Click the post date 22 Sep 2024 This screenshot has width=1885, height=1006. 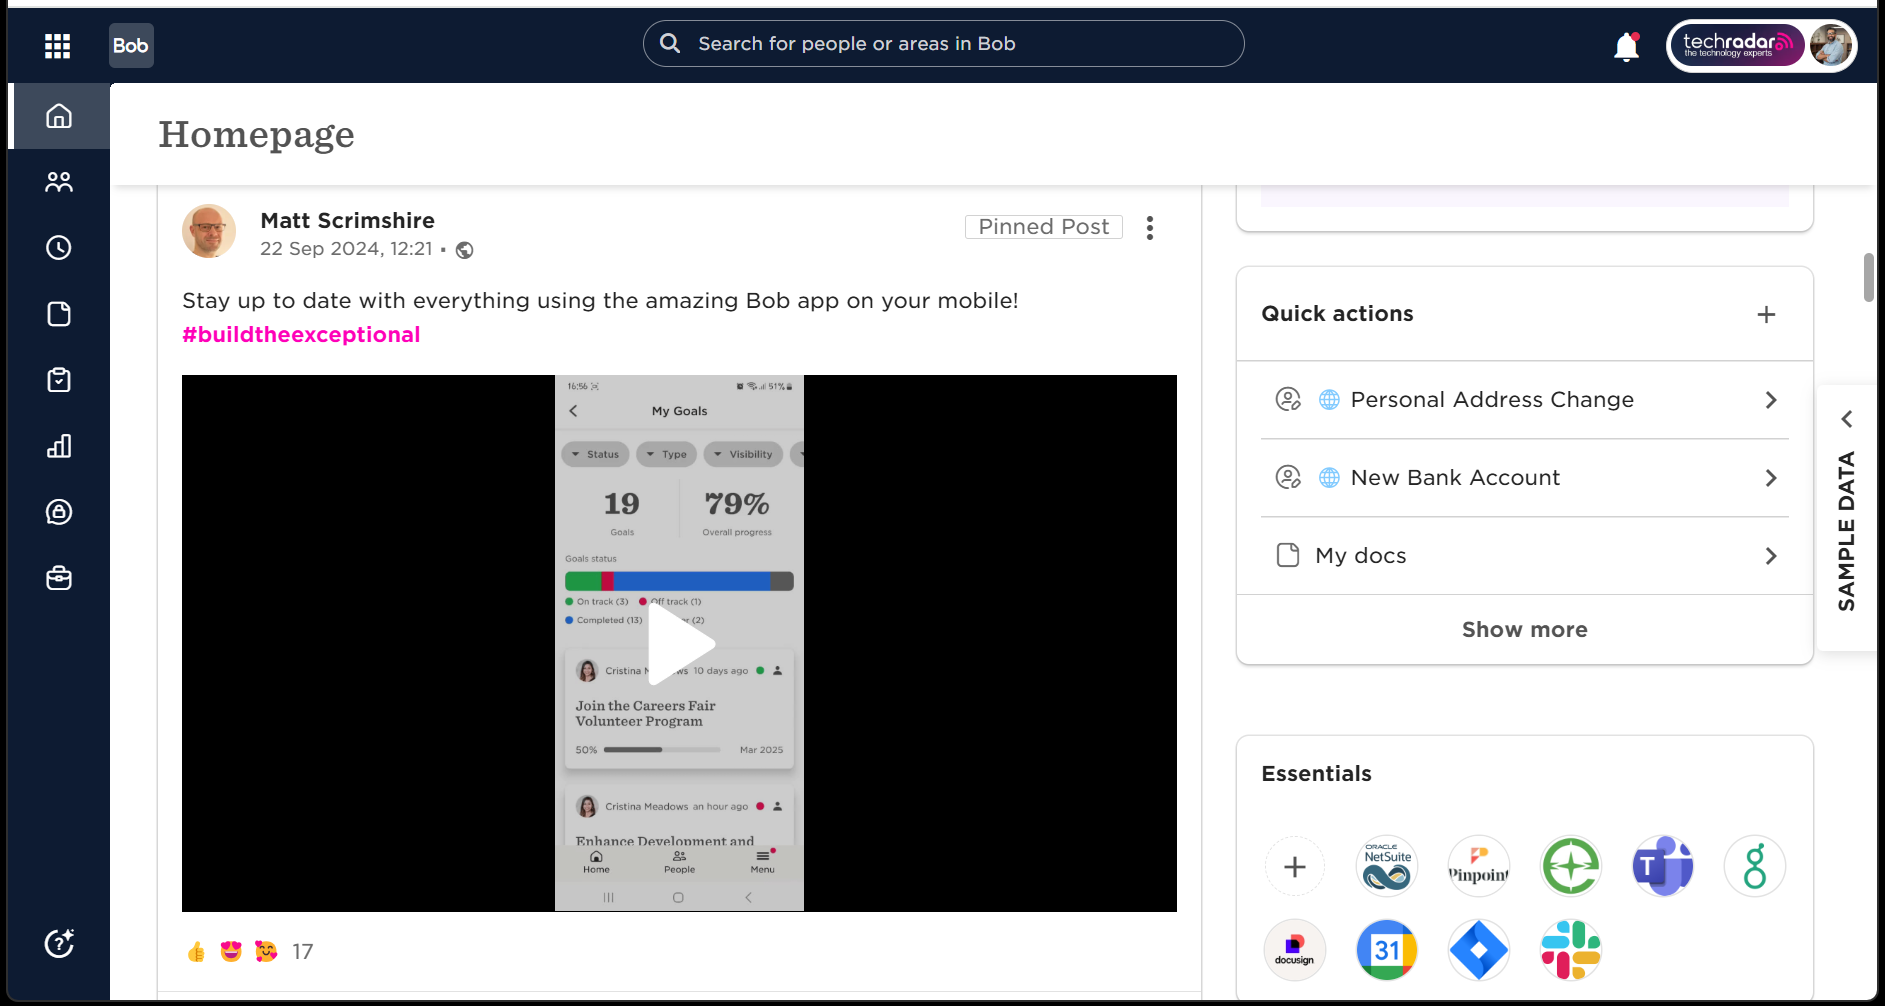pyautogui.click(x=346, y=249)
